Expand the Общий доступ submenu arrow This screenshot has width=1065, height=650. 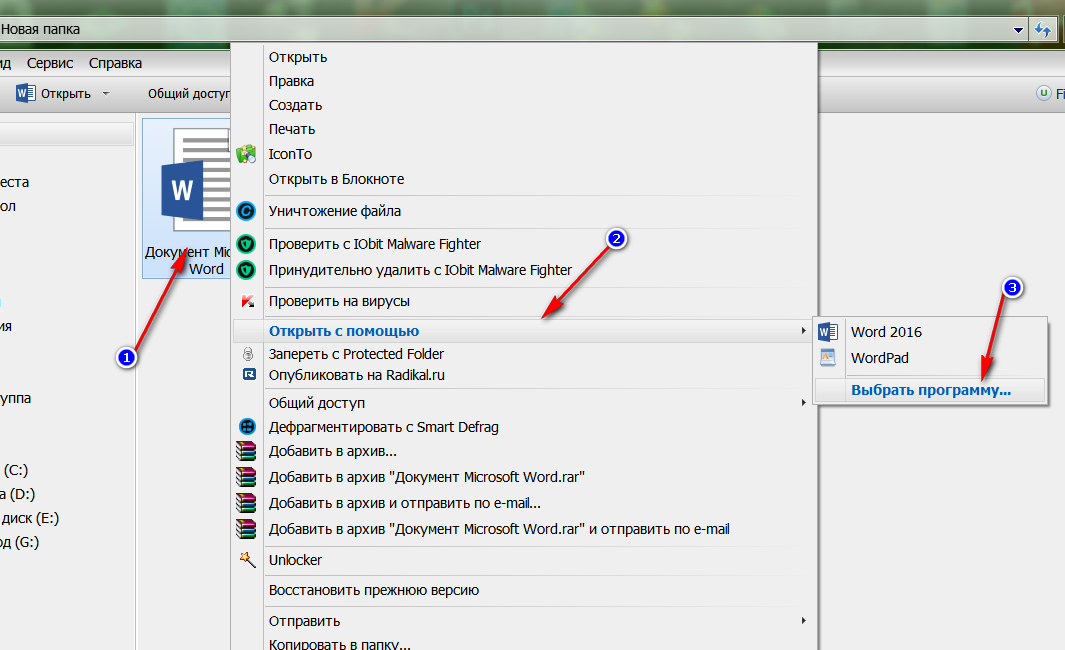(804, 403)
